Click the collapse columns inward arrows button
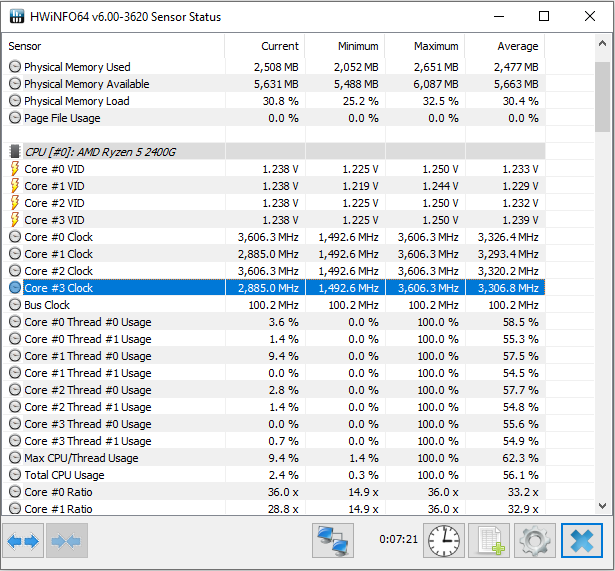Screen dimensions: 615x571 [67, 541]
